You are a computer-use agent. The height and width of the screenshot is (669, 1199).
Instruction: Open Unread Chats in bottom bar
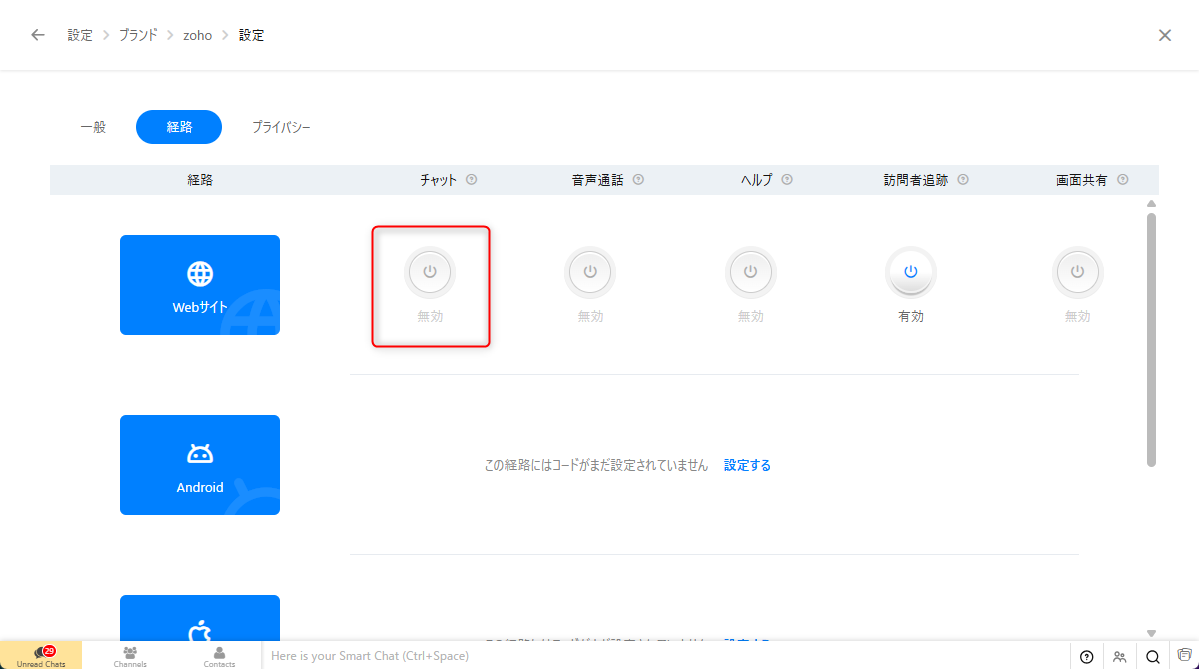pyautogui.click(x=41, y=656)
